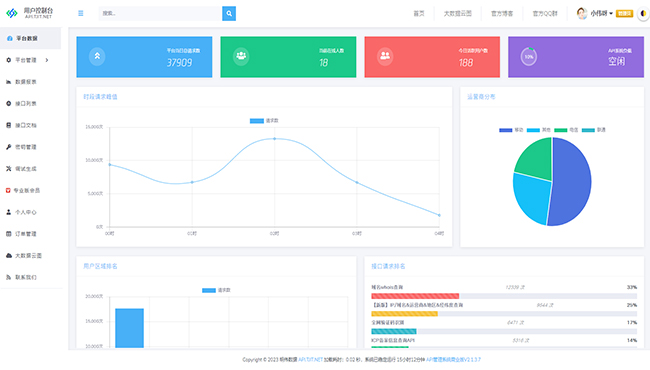Viewport: 650px width, 370px height.
Task: Click the blue search magnifier button
Action: tap(229, 13)
